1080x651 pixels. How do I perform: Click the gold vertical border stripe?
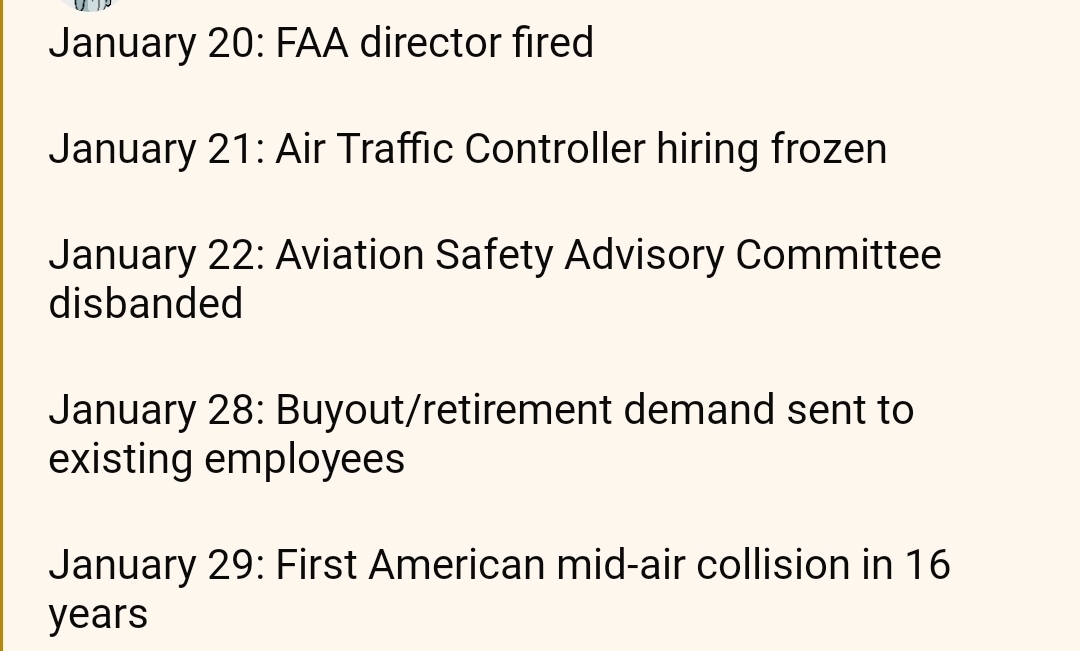tap(2, 325)
